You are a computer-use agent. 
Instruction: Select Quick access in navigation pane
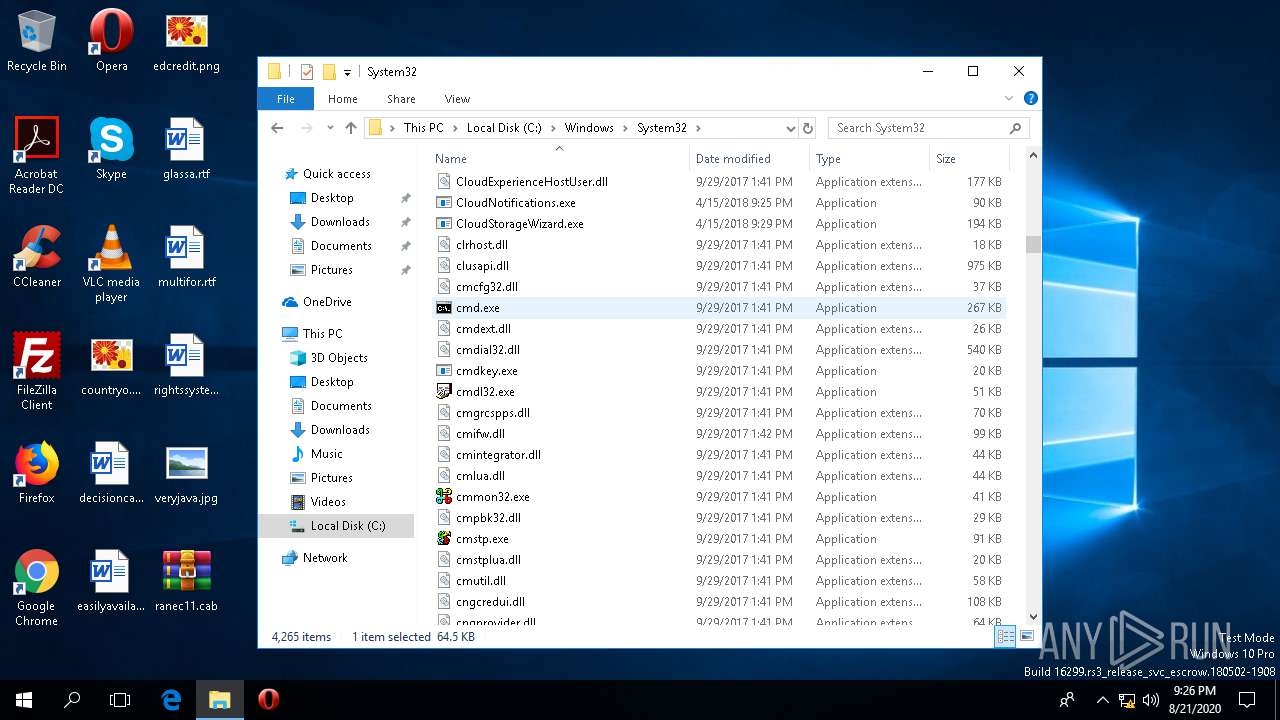337,174
